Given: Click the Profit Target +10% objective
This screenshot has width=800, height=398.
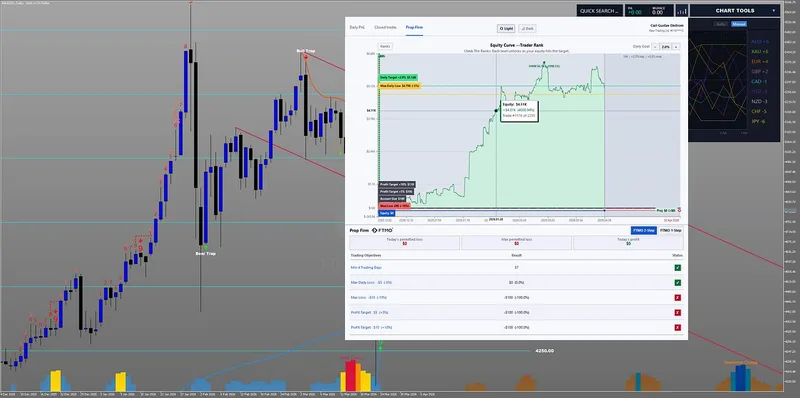Looking at the screenshot, I should point(372,328).
